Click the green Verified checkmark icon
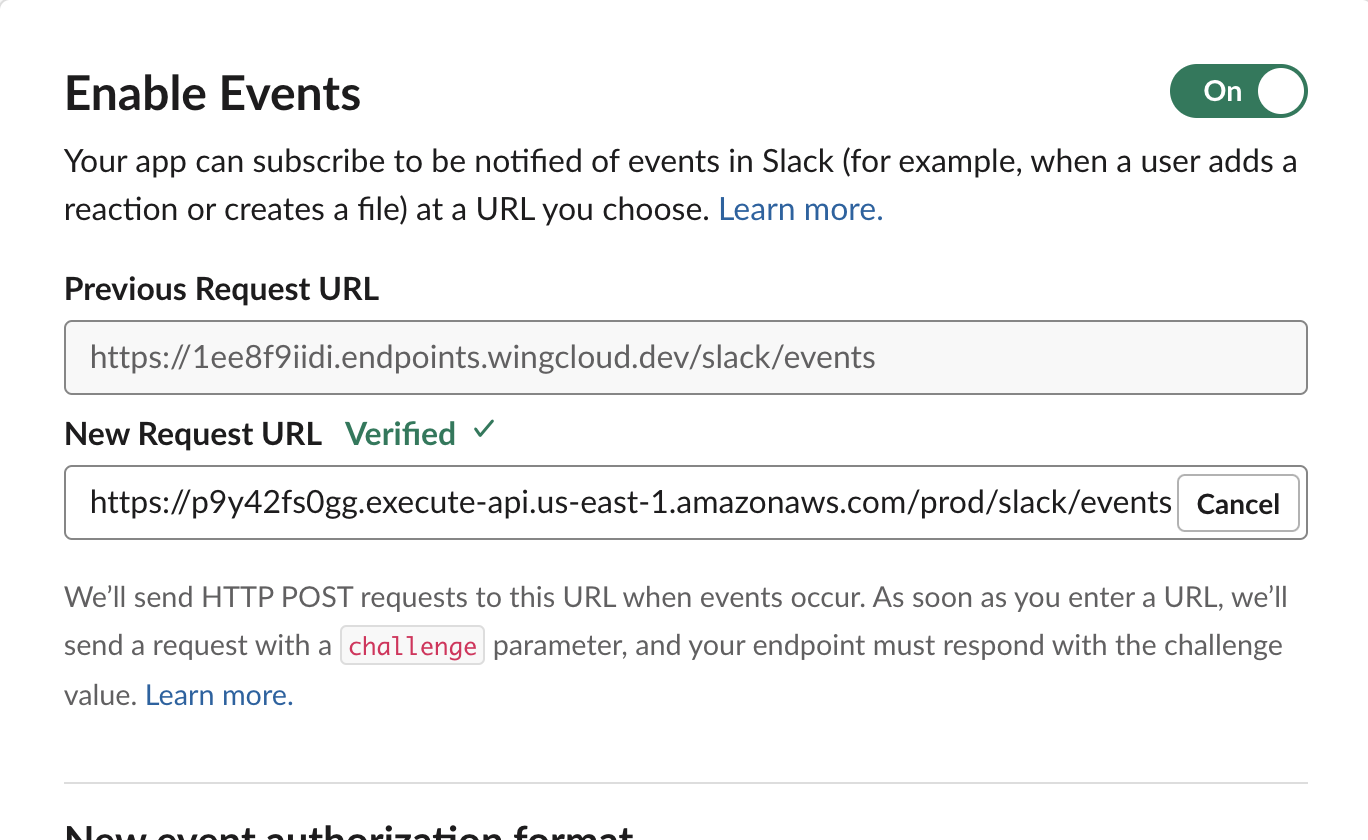 click(484, 430)
